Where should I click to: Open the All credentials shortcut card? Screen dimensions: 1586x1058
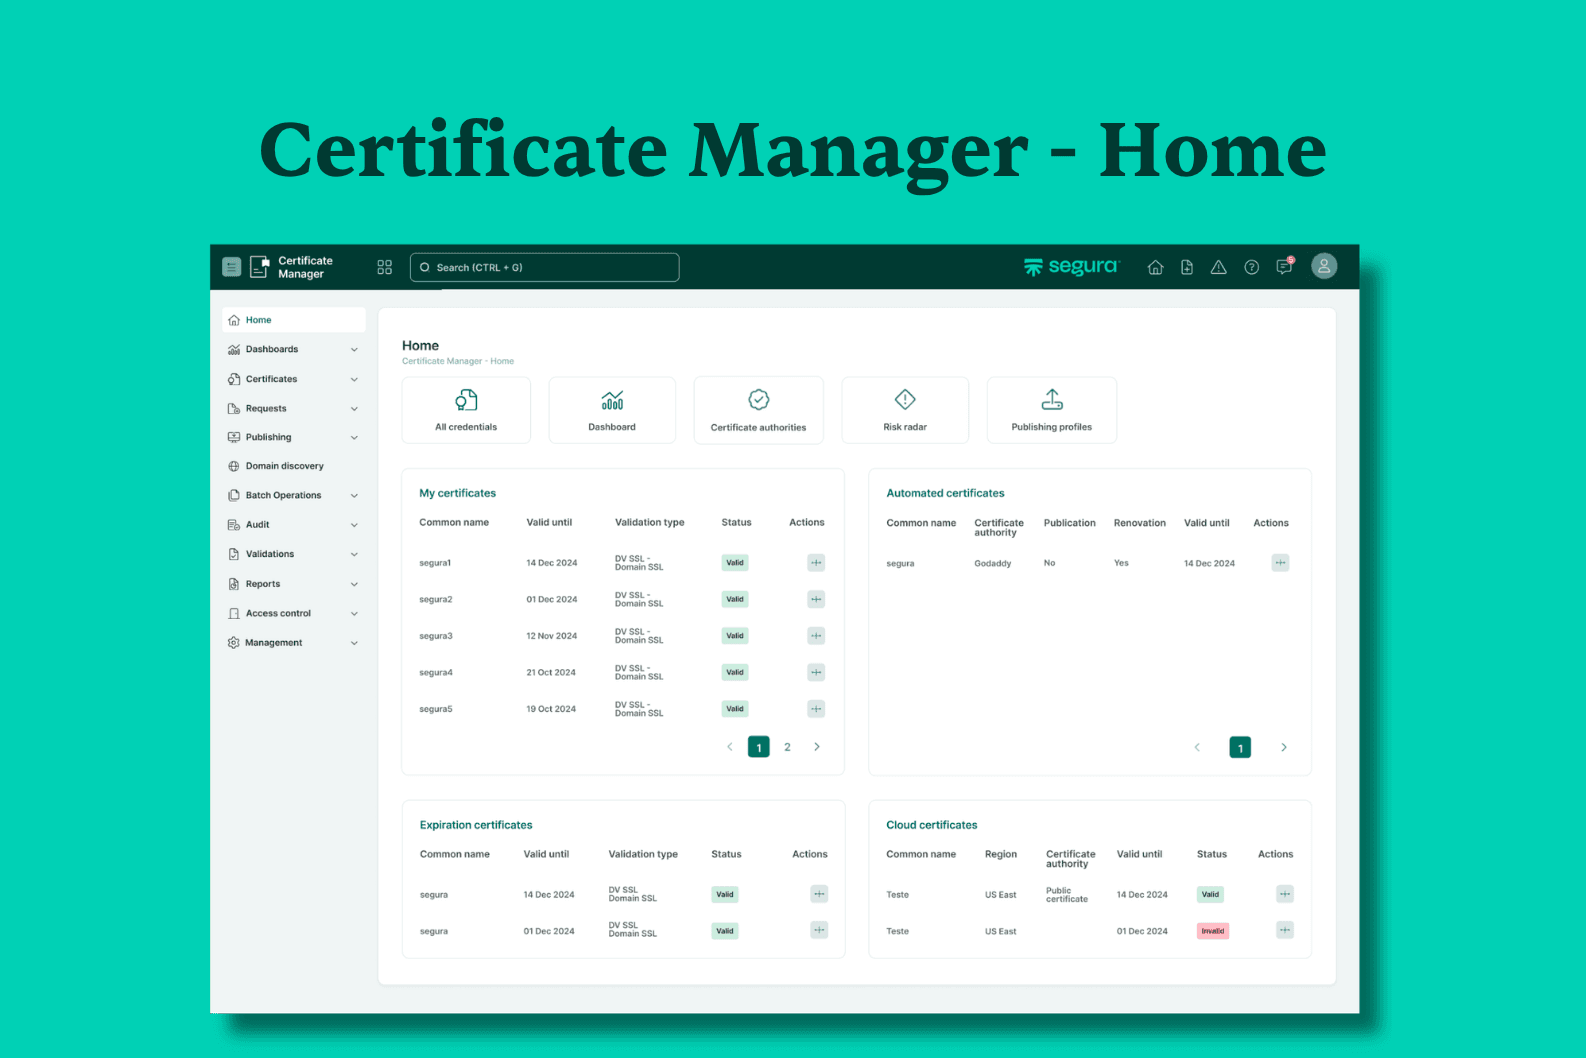(466, 410)
